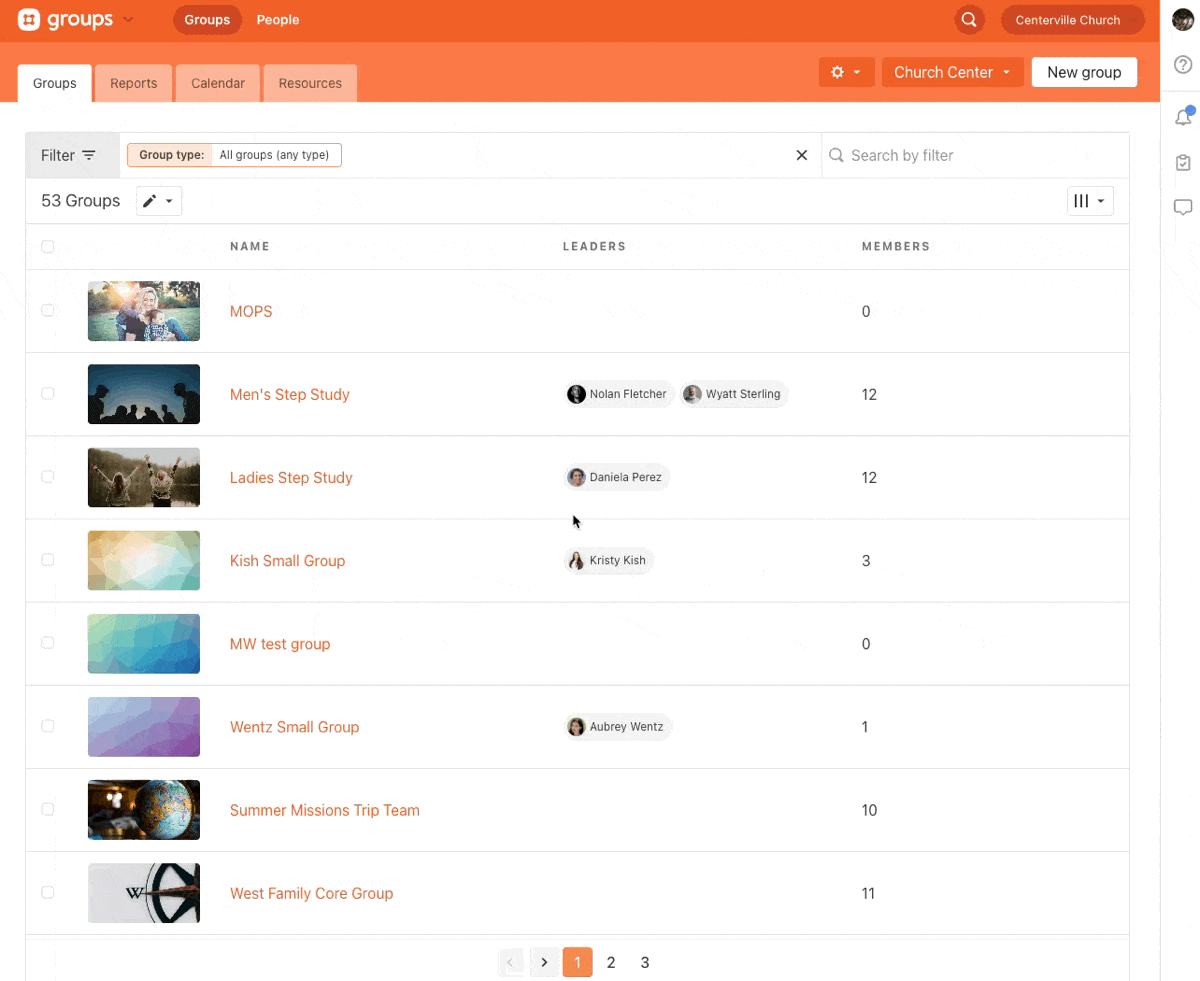Click the user profile avatar
The width and height of the screenshot is (1200, 981).
1183,20
